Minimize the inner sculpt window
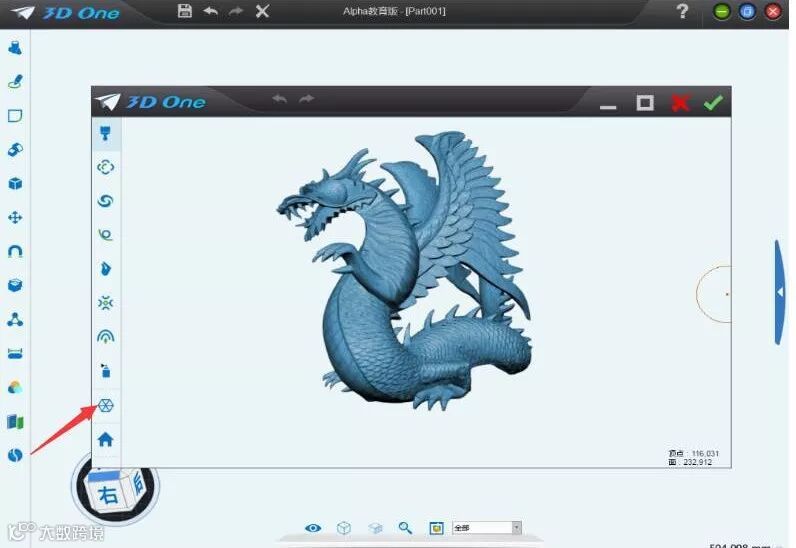 (608, 107)
